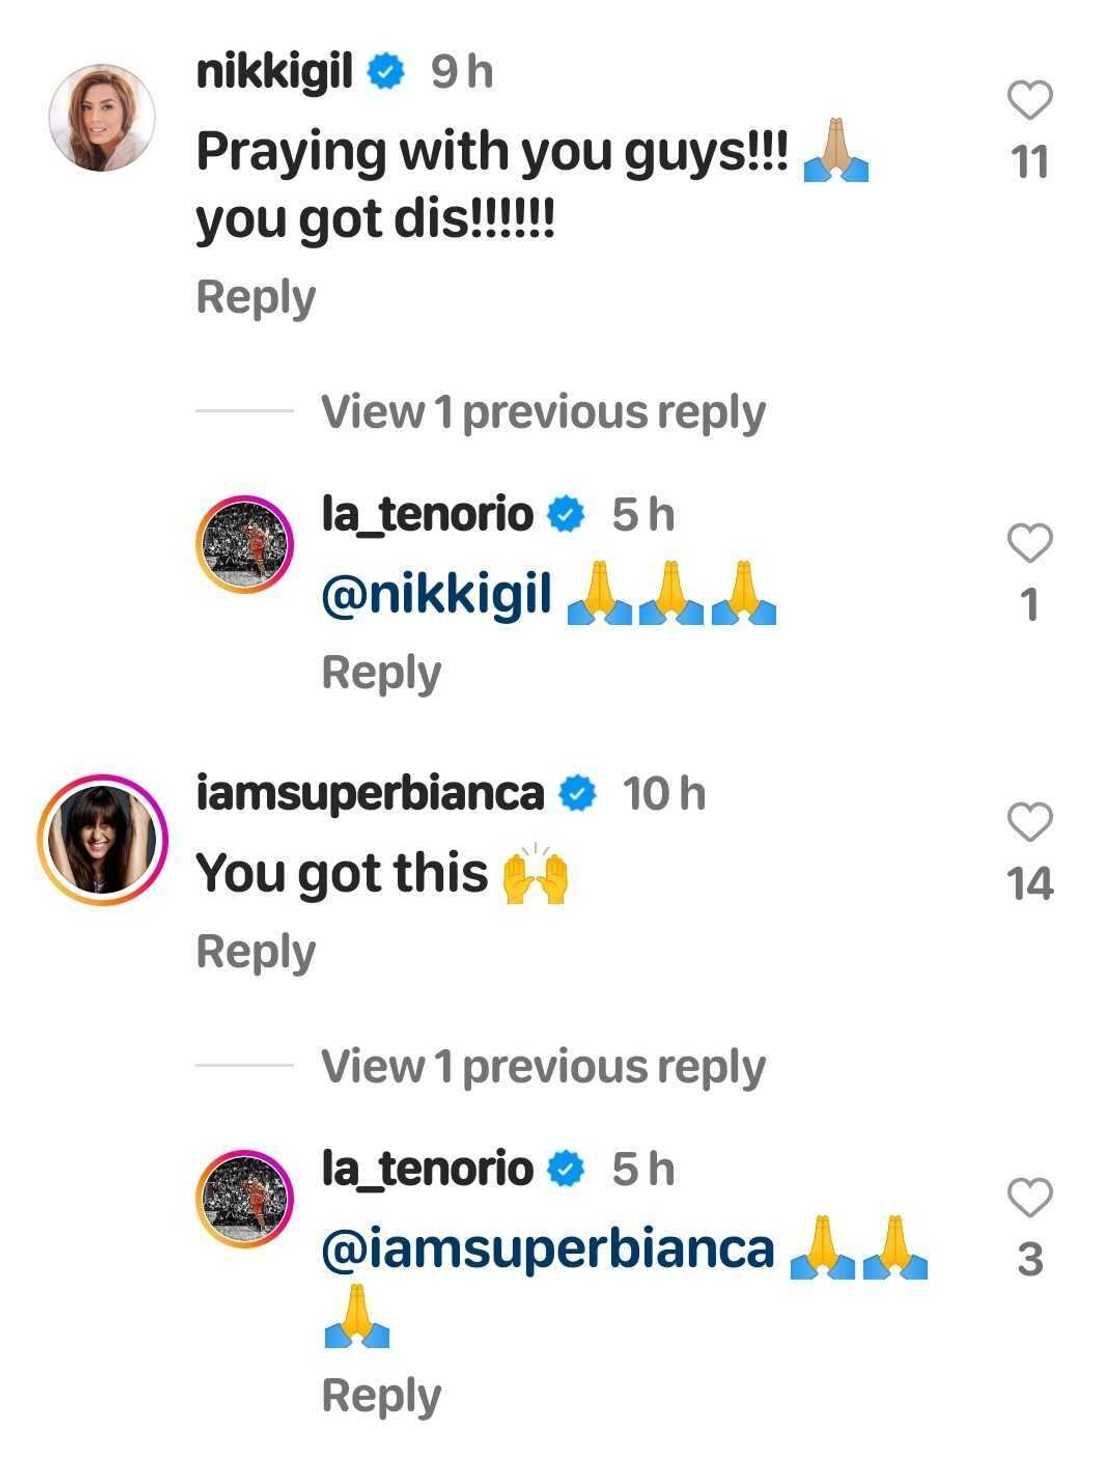1120x1471 pixels.
Task: Like iamsuperbianca's "You got this" comment
Action: (1029, 822)
